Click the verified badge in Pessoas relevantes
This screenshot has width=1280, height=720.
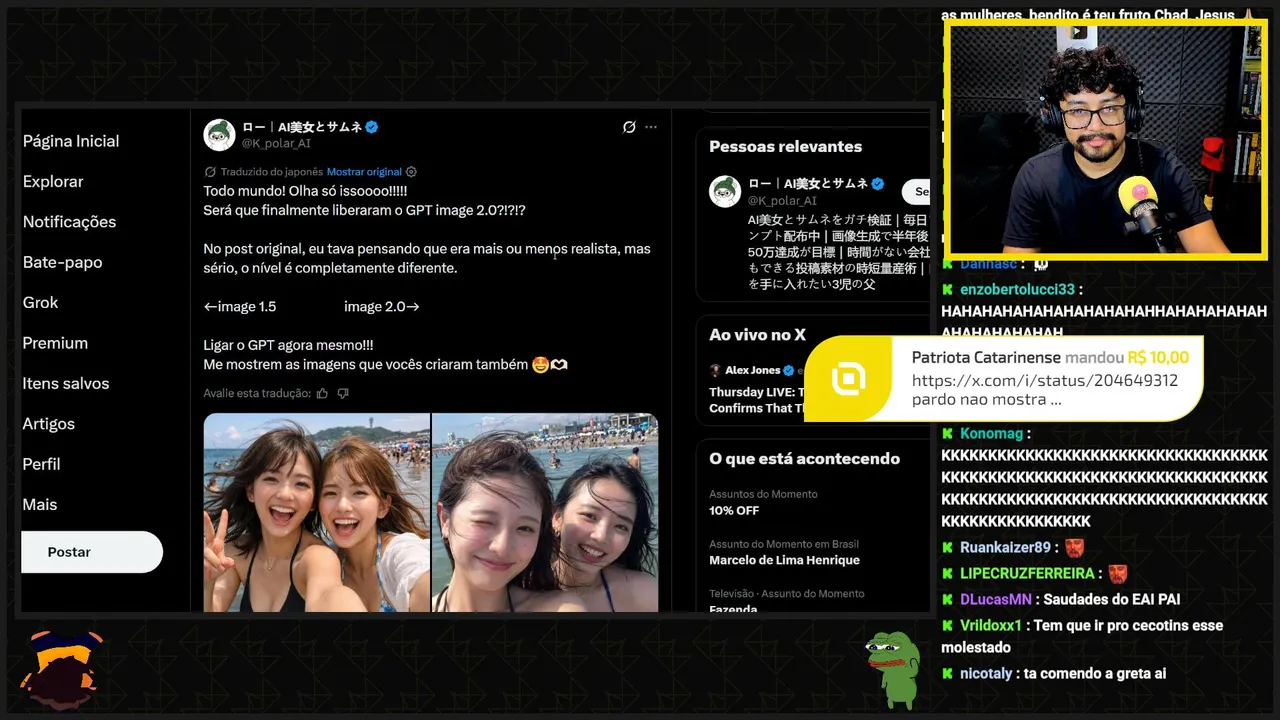pyautogui.click(x=878, y=183)
